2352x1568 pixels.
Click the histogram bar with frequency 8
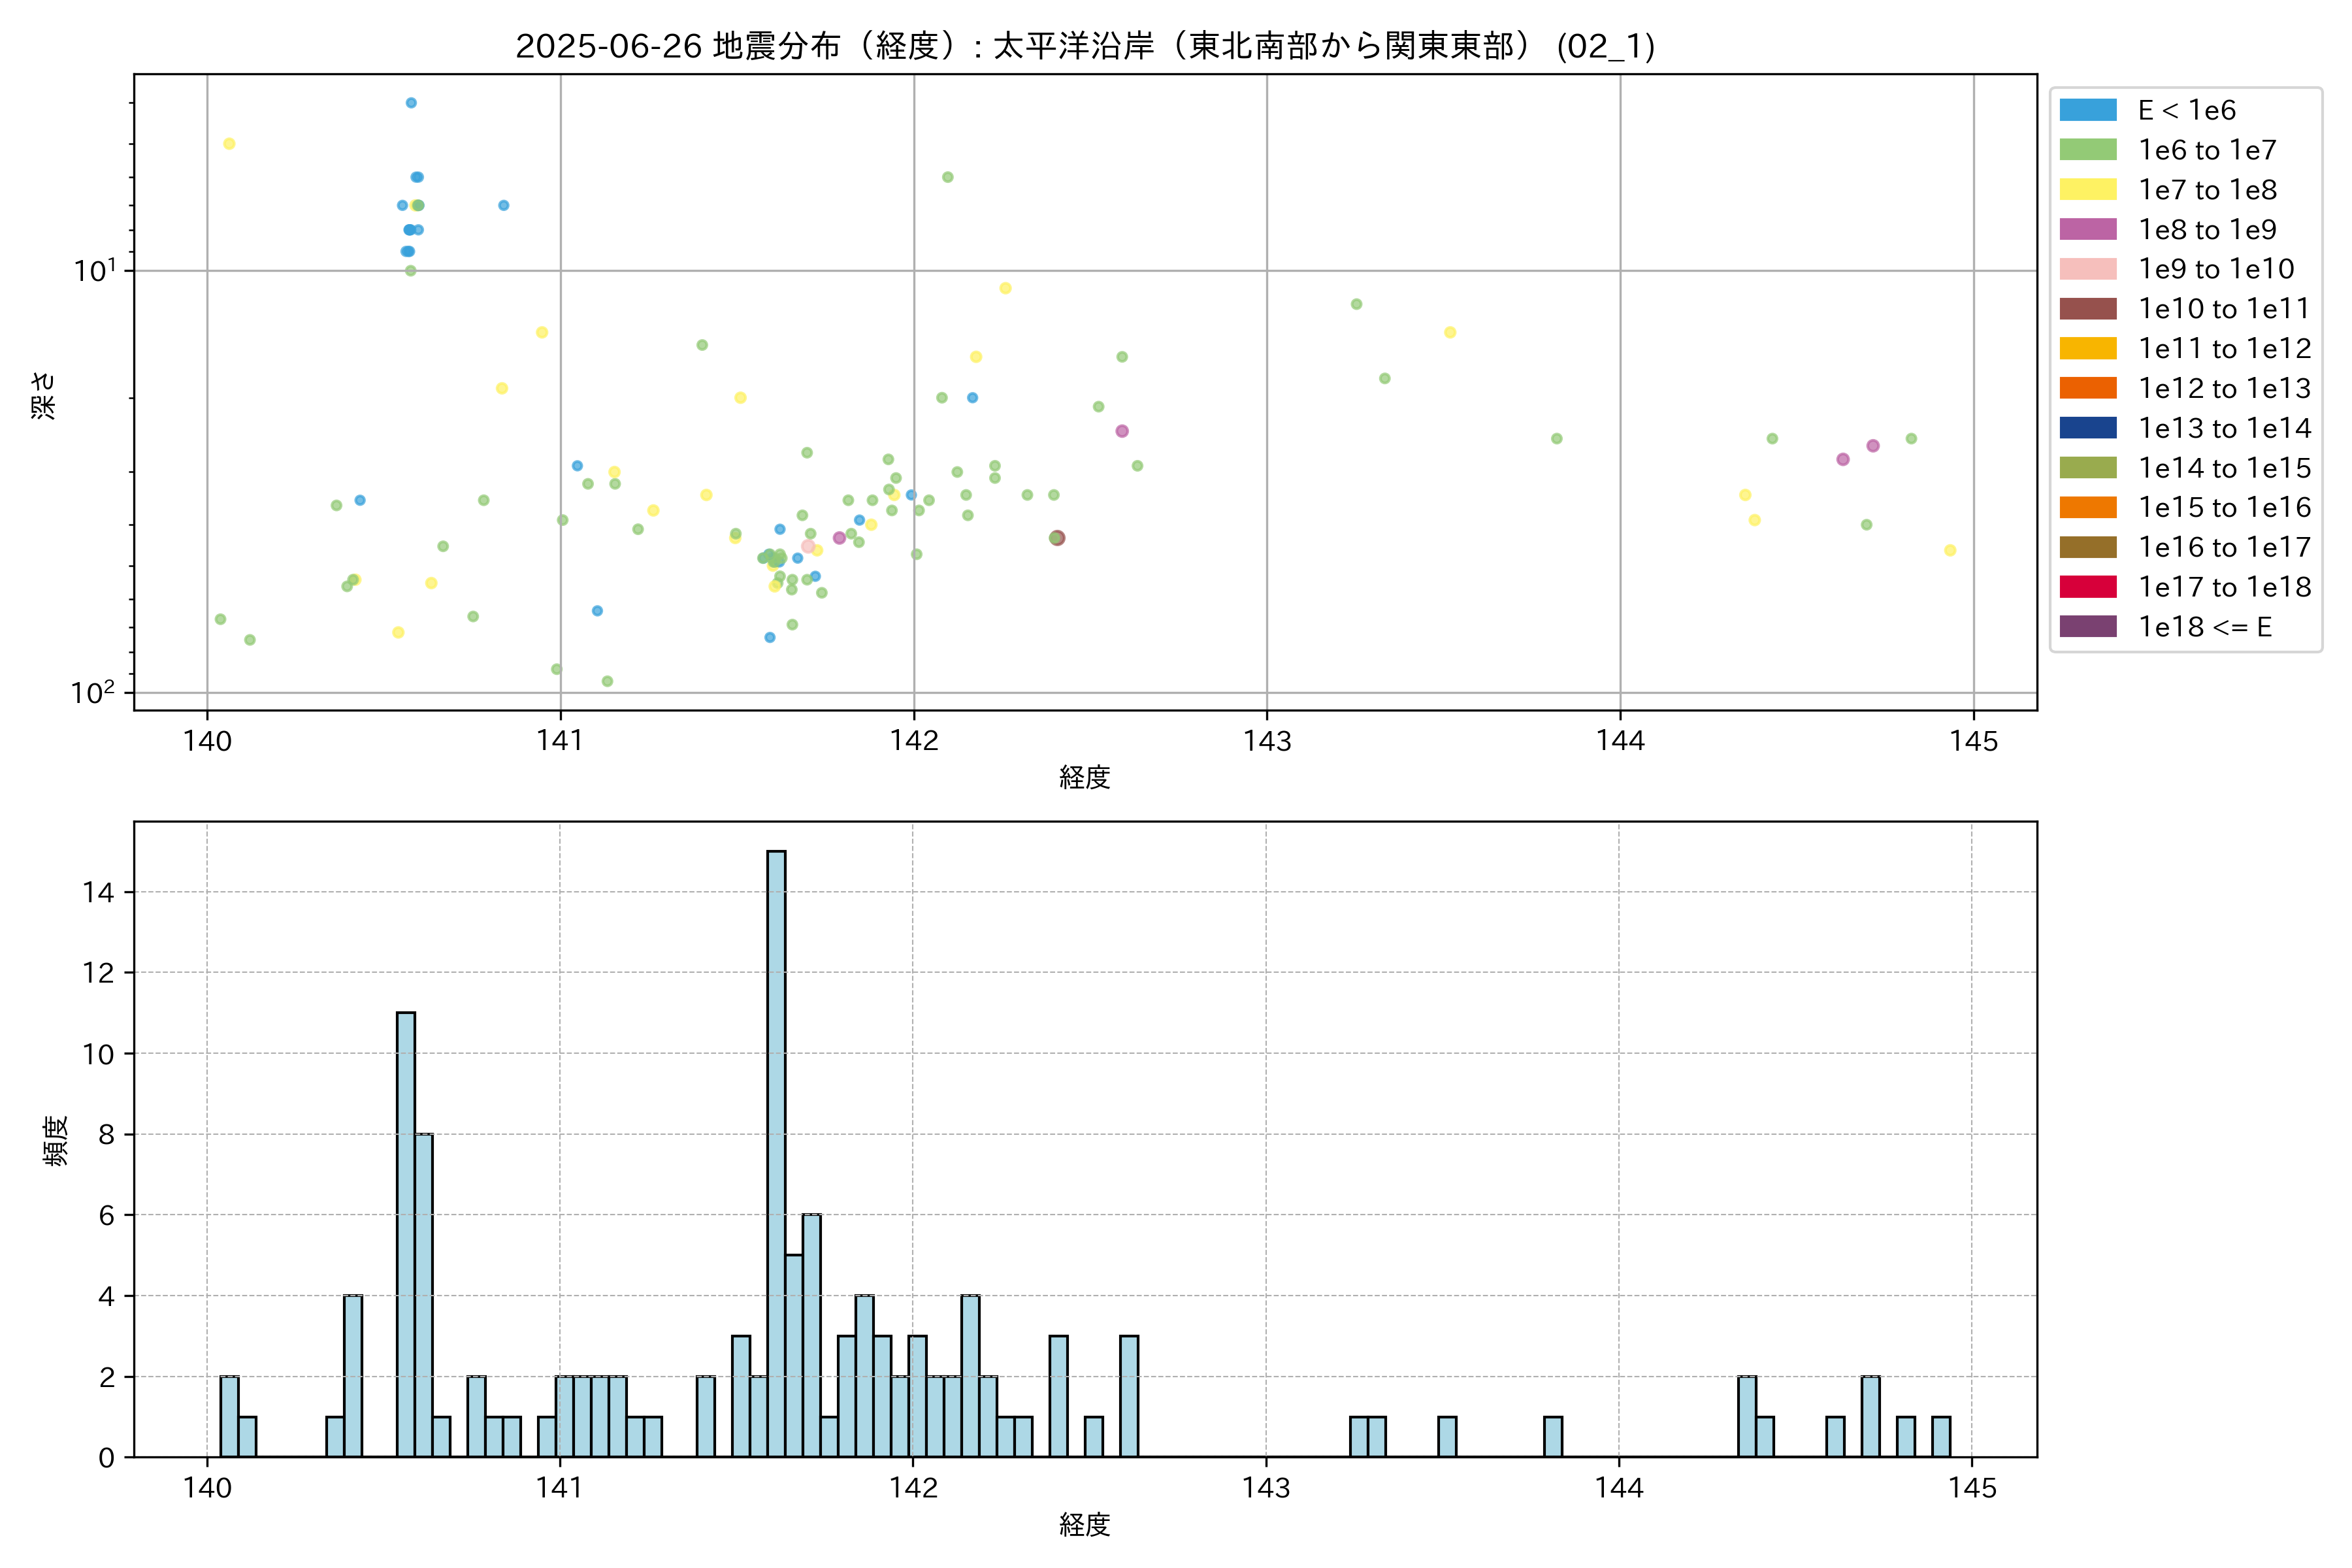click(x=424, y=1295)
